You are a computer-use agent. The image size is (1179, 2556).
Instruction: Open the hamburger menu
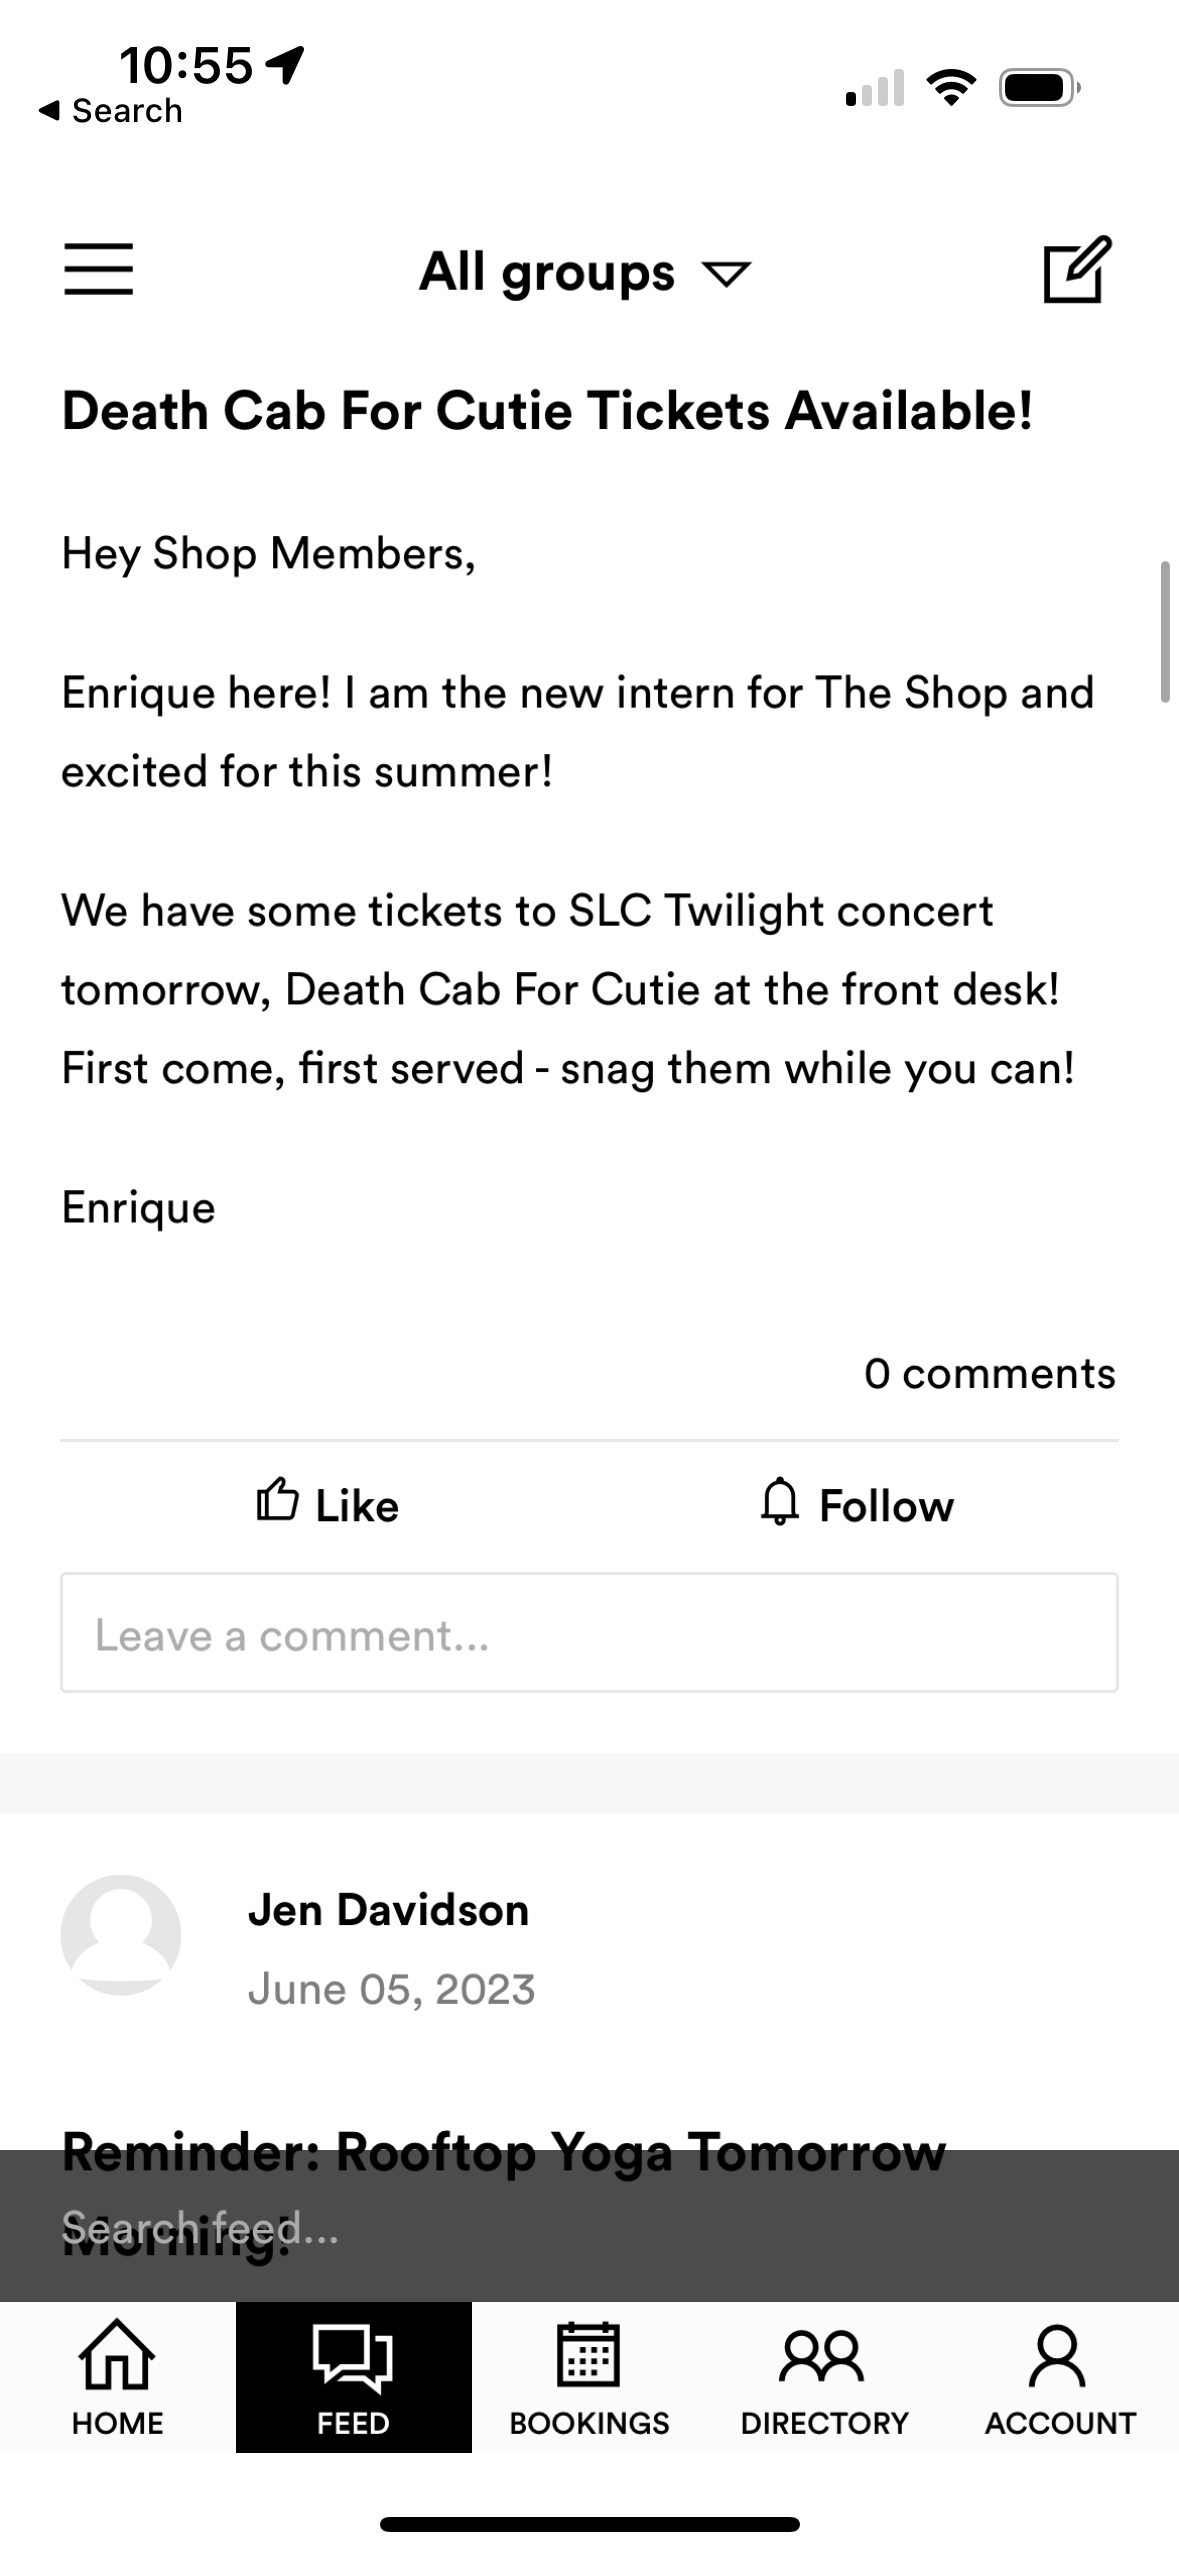click(98, 269)
